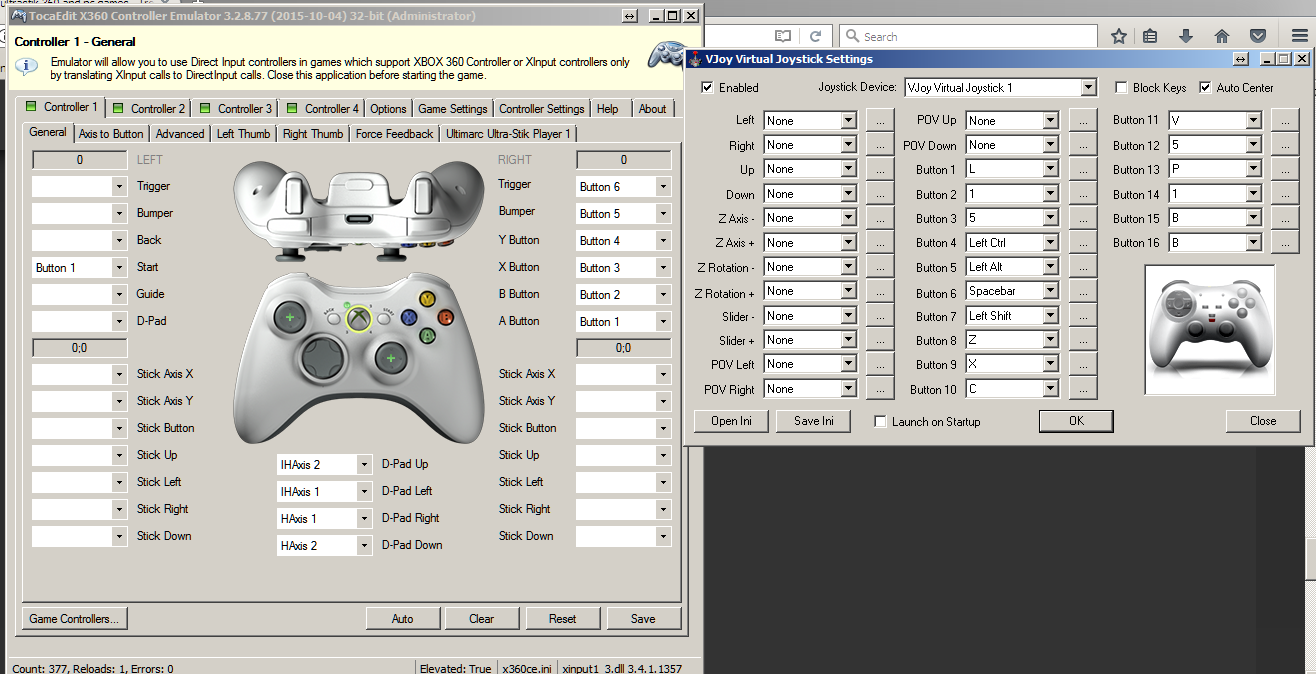
Task: Click the ... button for the Left direction
Action: tap(880, 121)
